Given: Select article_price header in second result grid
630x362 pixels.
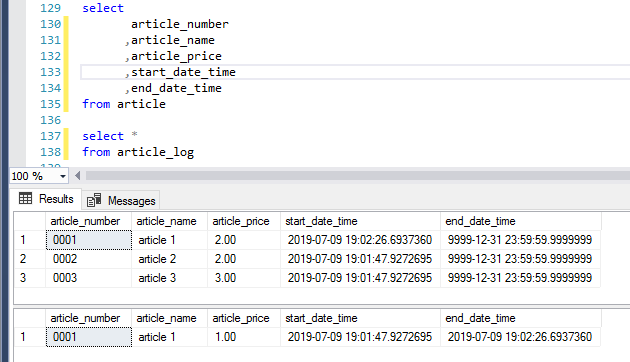Looking at the screenshot, I should (x=243, y=318).
